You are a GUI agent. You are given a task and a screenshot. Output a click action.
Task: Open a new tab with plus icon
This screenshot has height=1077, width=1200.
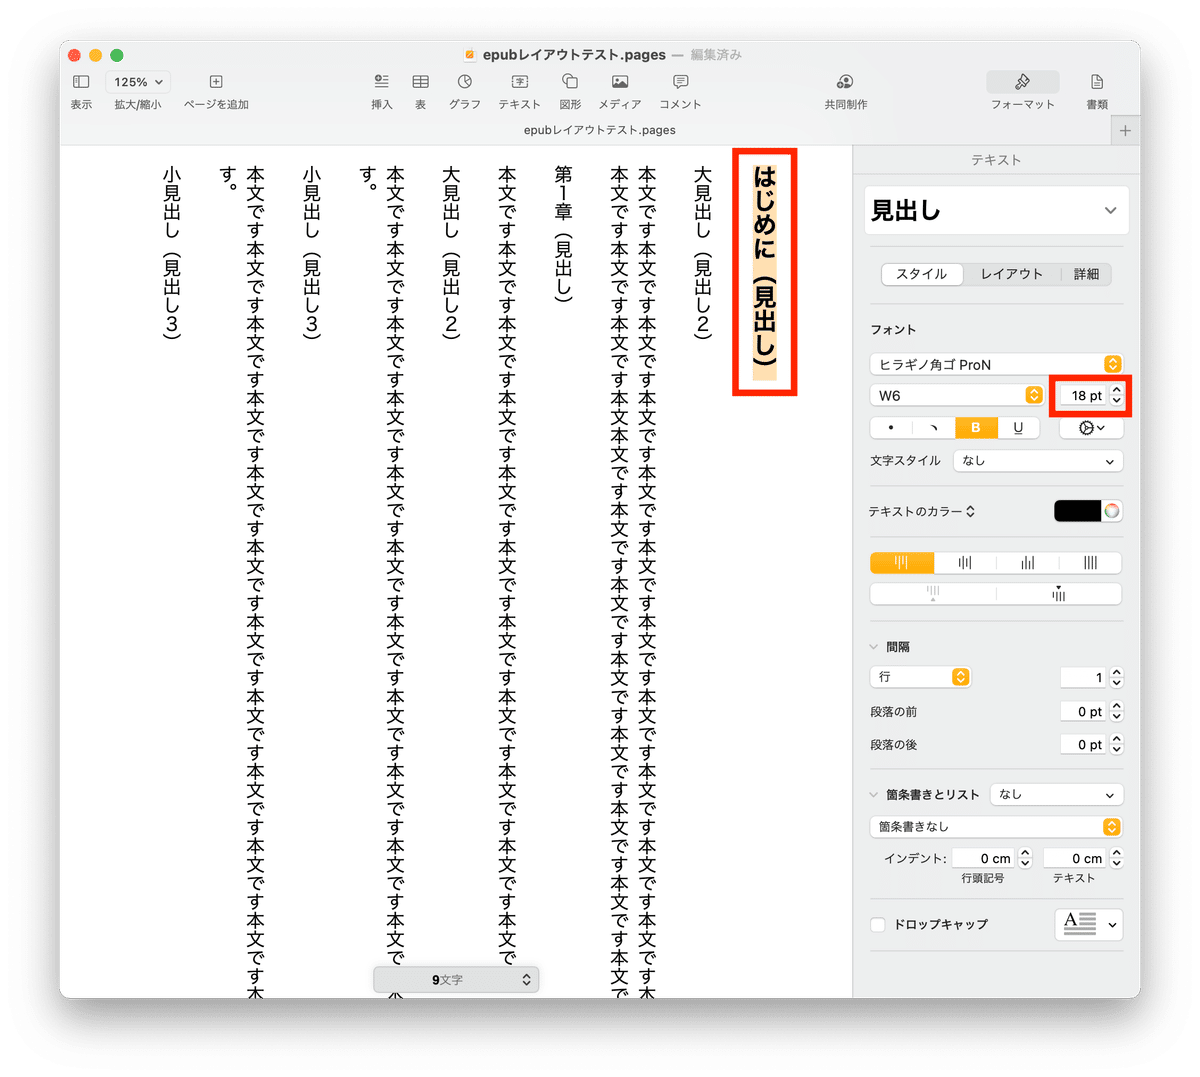click(x=1125, y=131)
